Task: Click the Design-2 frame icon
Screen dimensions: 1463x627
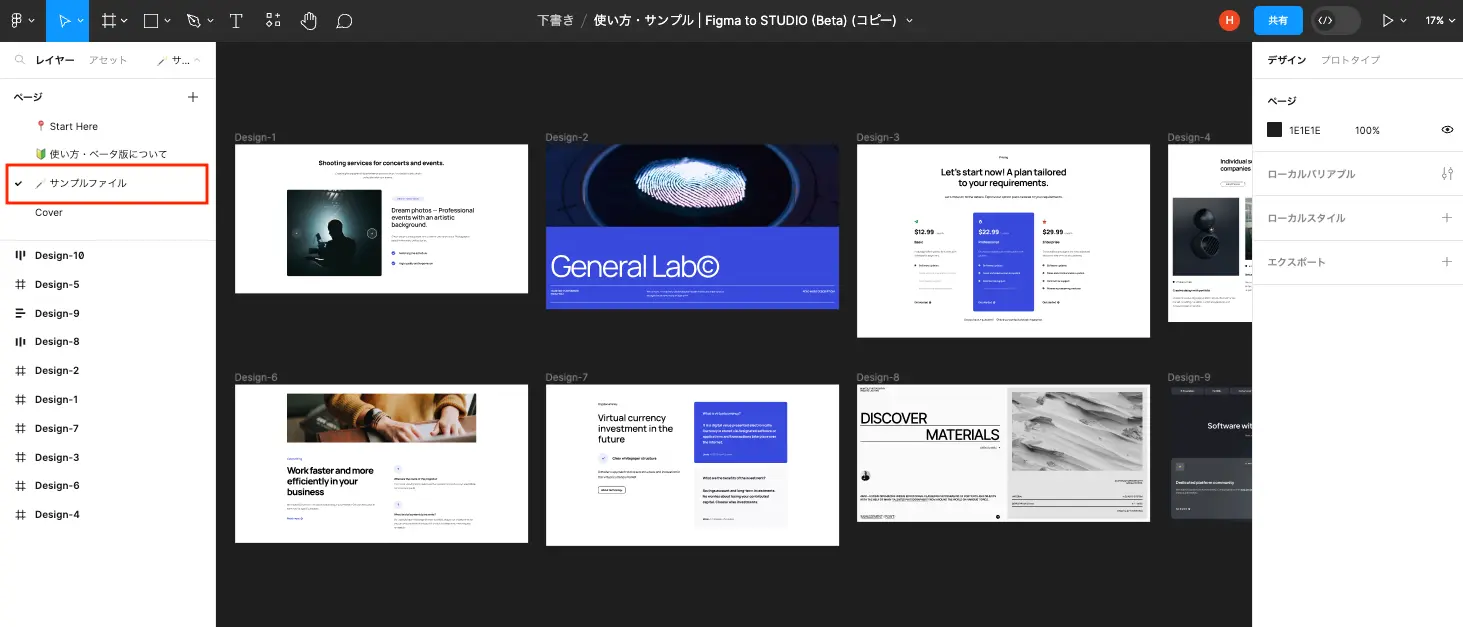Action: (x=20, y=370)
